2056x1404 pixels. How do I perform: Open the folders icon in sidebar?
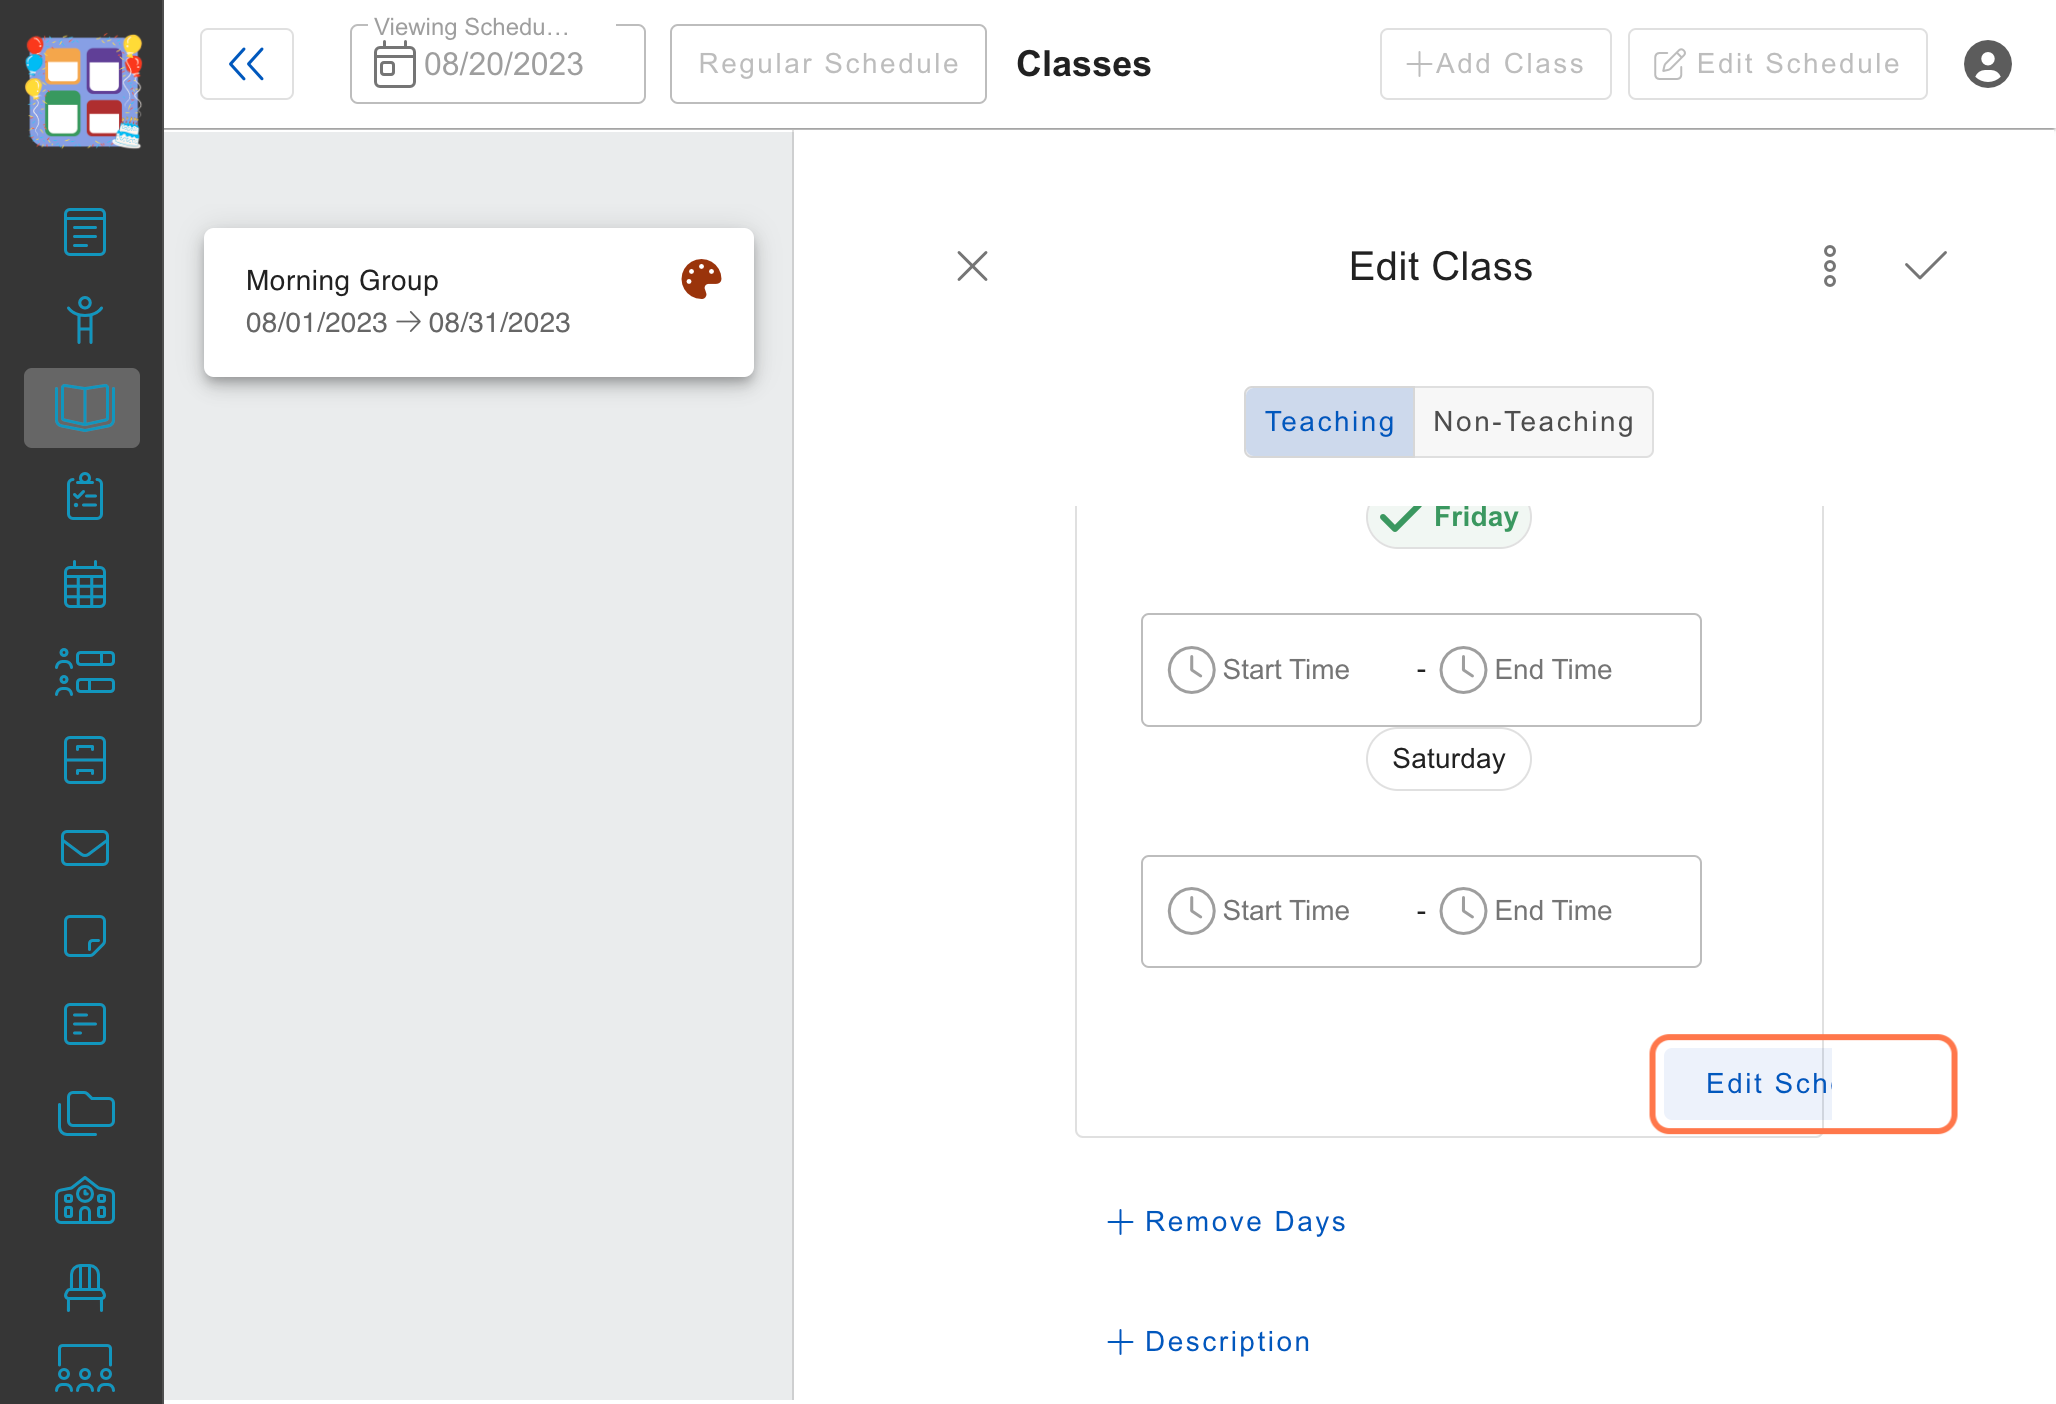click(x=86, y=1112)
